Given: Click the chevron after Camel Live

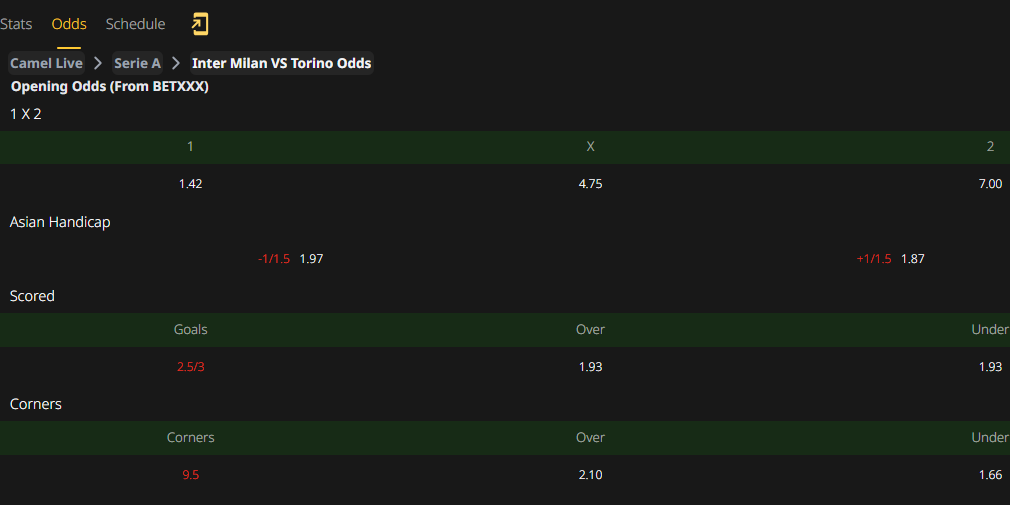Looking at the screenshot, I should (98, 63).
